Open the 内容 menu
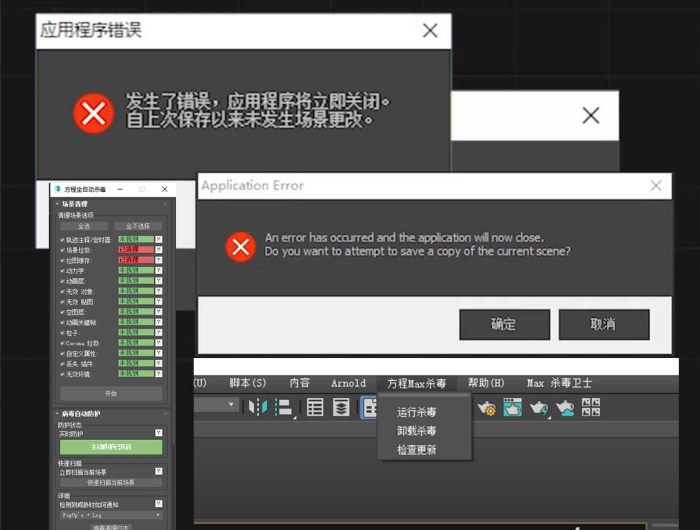 coord(300,383)
